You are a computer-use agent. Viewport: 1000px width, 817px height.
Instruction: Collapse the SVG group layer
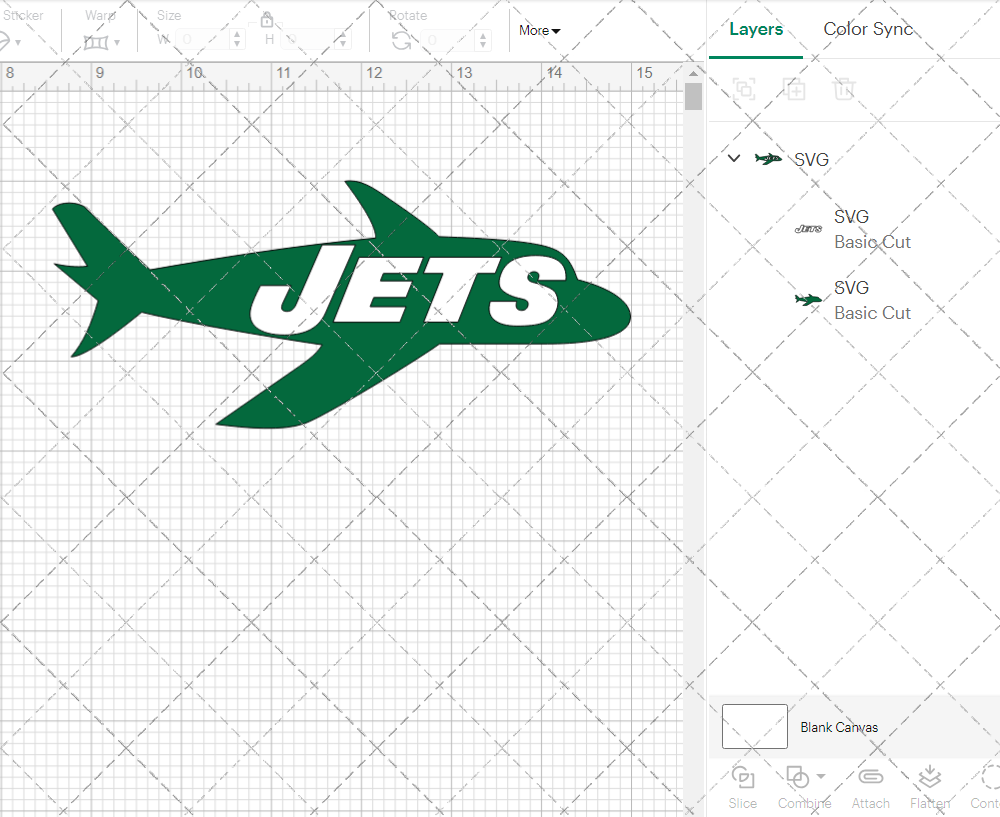(734, 158)
